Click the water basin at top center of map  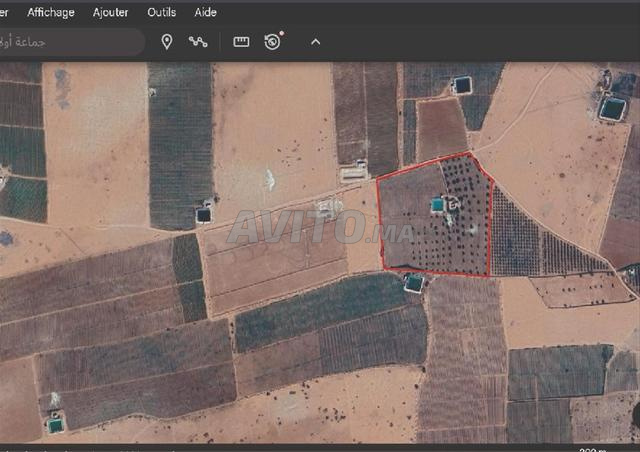coord(462,85)
